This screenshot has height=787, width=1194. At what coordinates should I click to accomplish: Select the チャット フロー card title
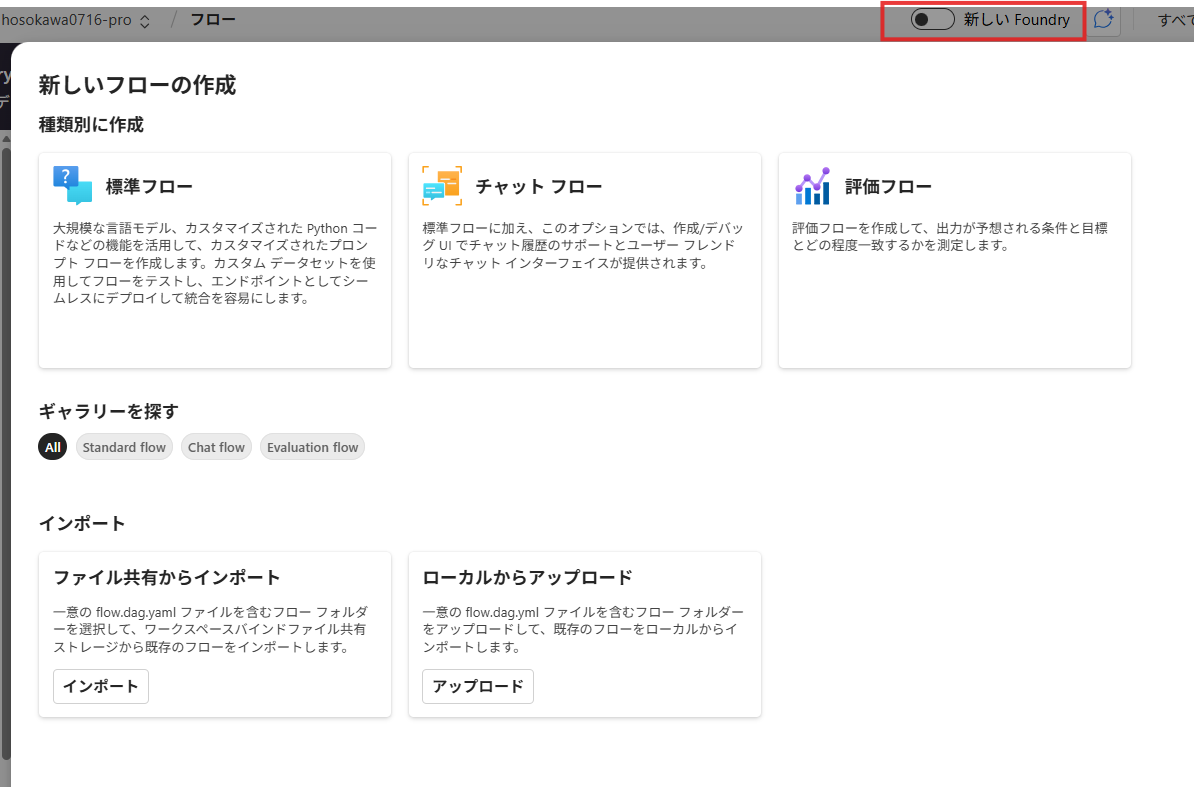539,186
